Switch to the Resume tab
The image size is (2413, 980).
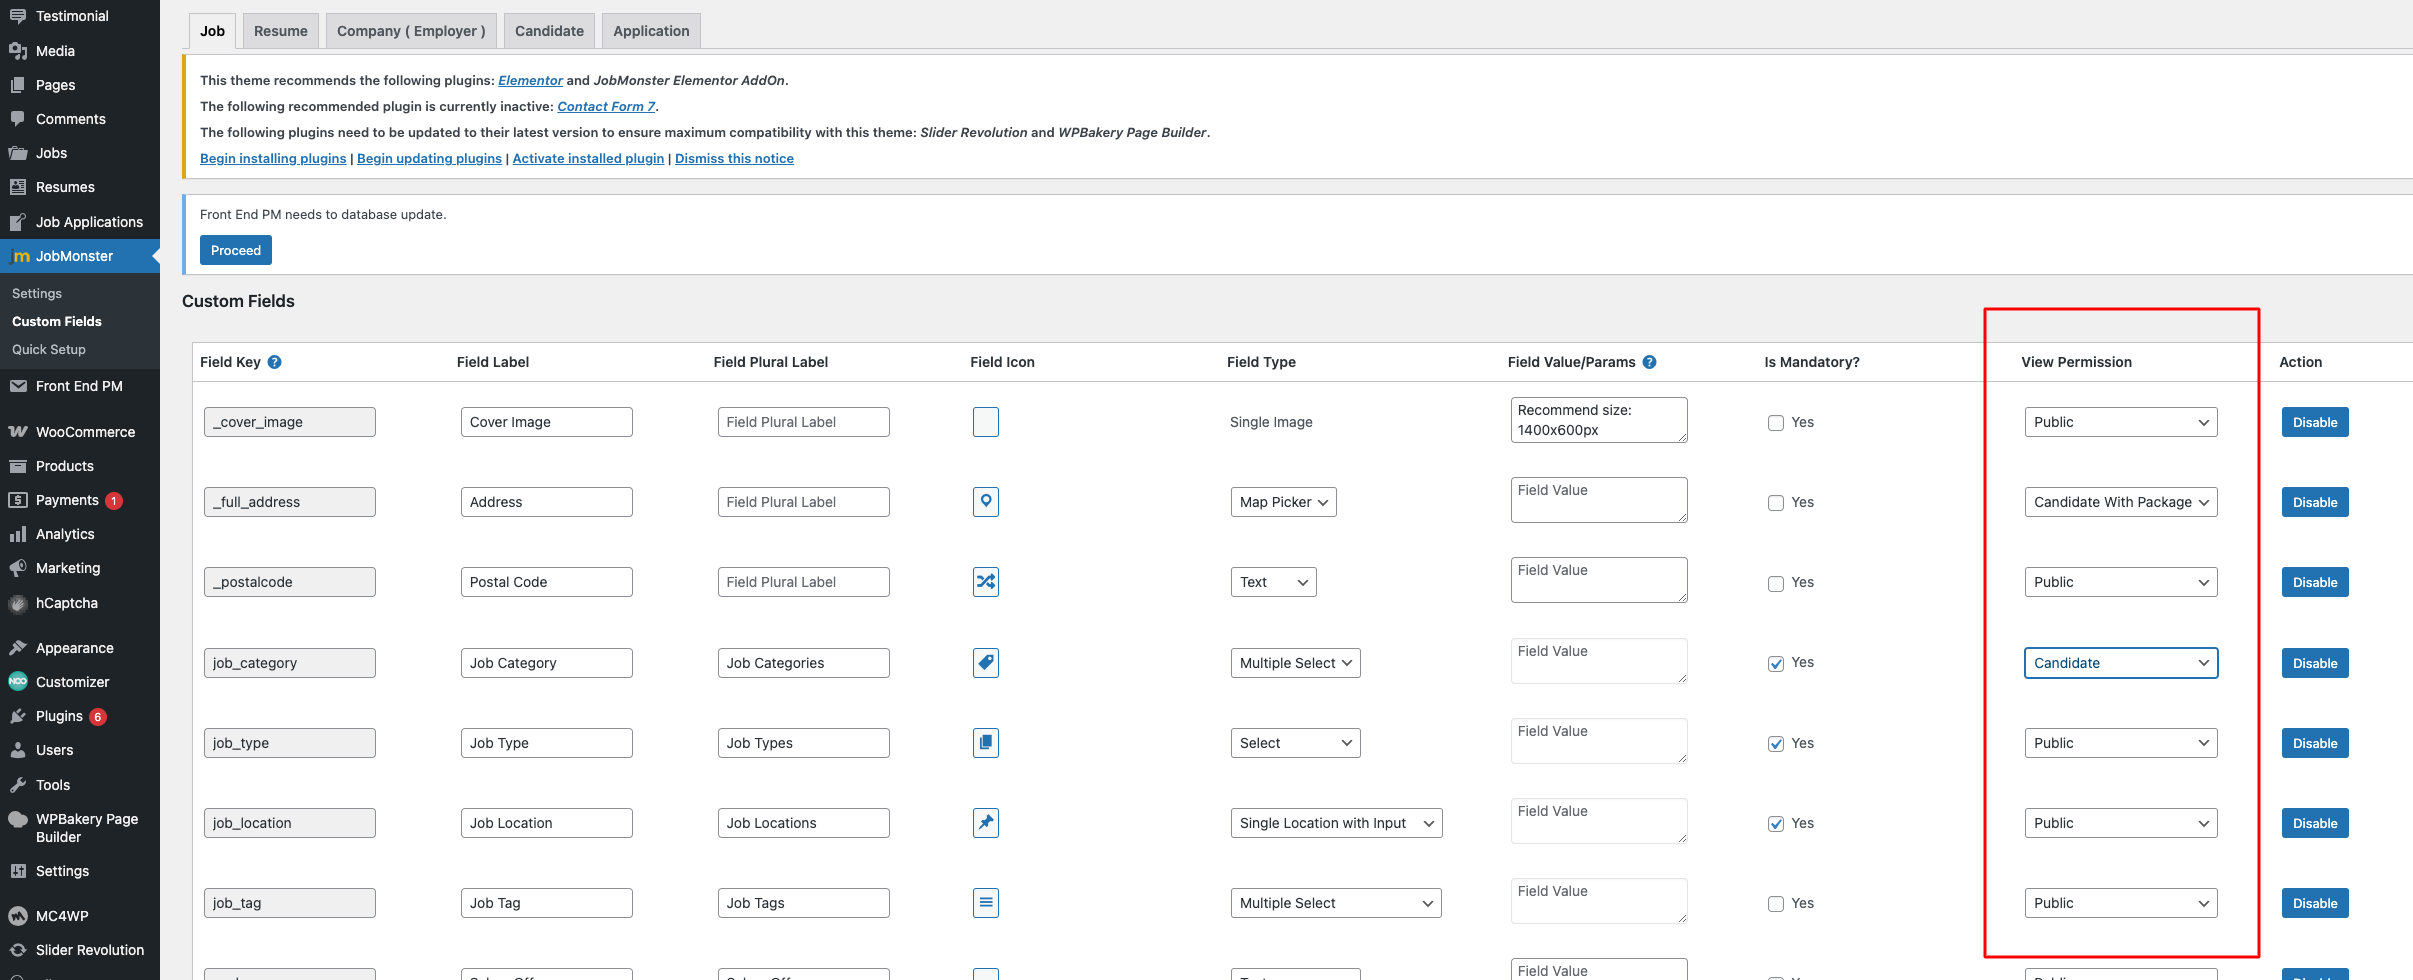tap(281, 31)
